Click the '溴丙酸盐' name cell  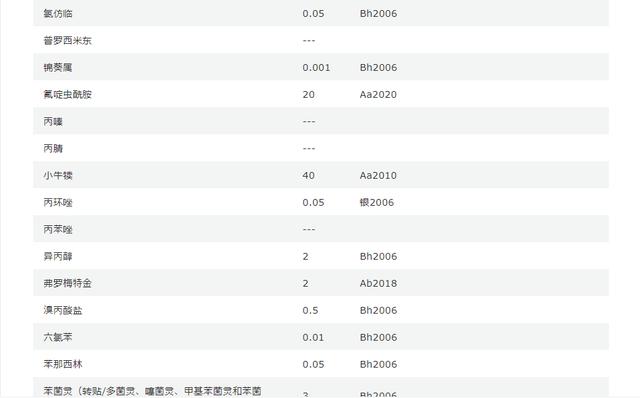(x=62, y=310)
